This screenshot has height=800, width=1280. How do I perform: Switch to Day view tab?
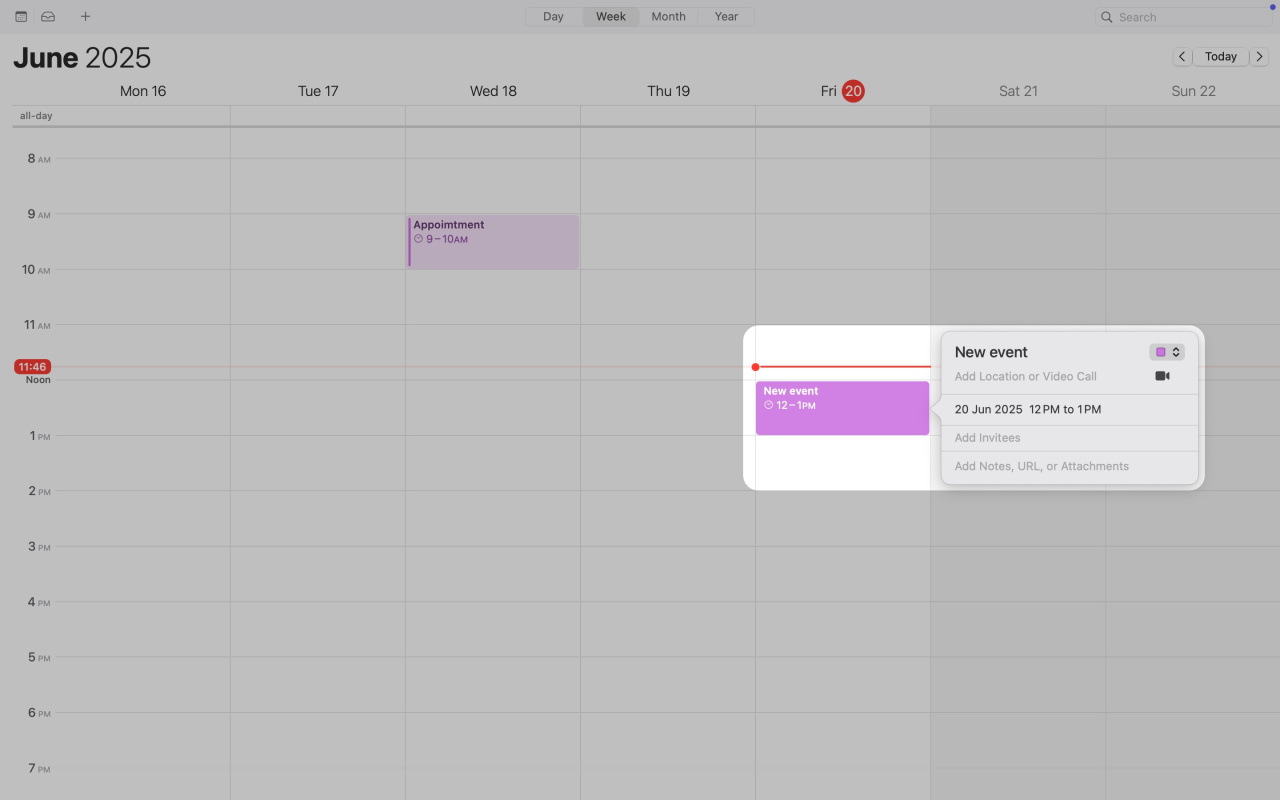[x=553, y=17]
